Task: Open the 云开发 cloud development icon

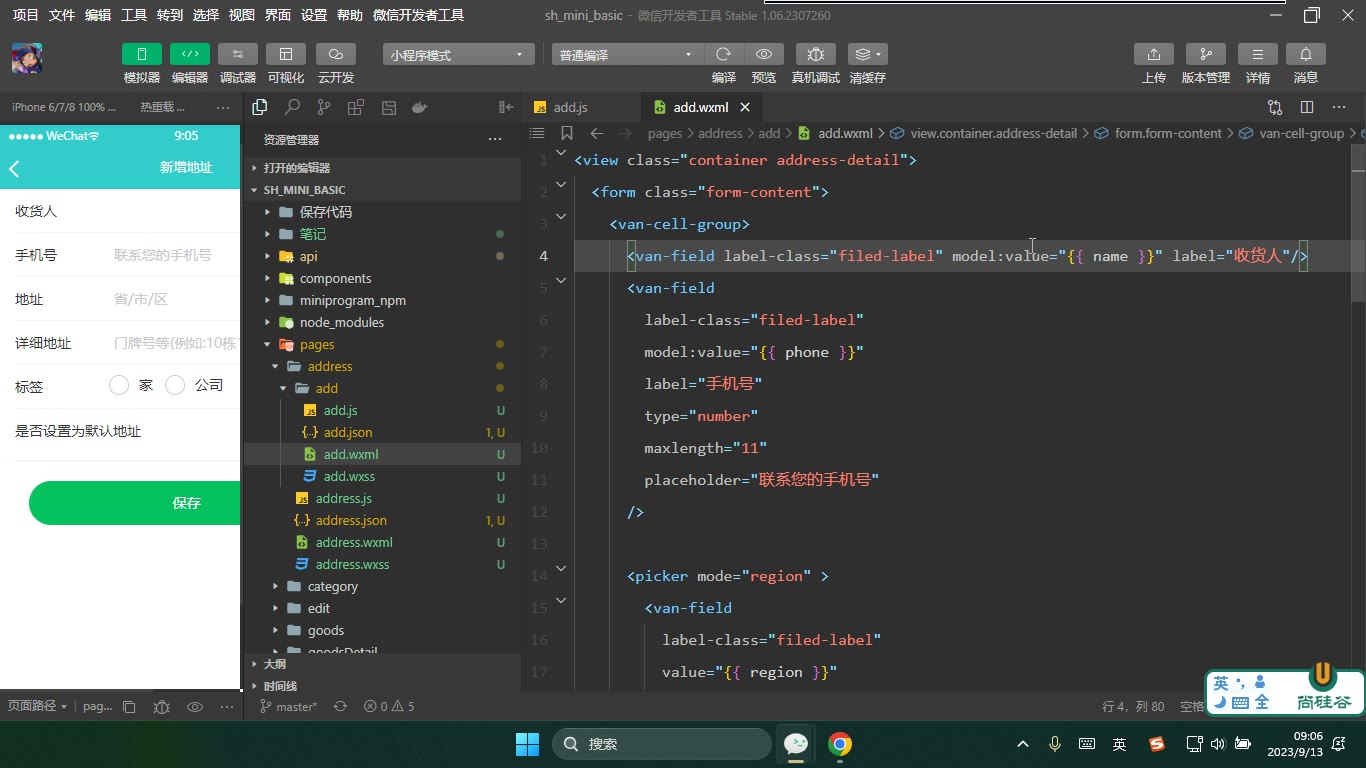Action: [336, 54]
